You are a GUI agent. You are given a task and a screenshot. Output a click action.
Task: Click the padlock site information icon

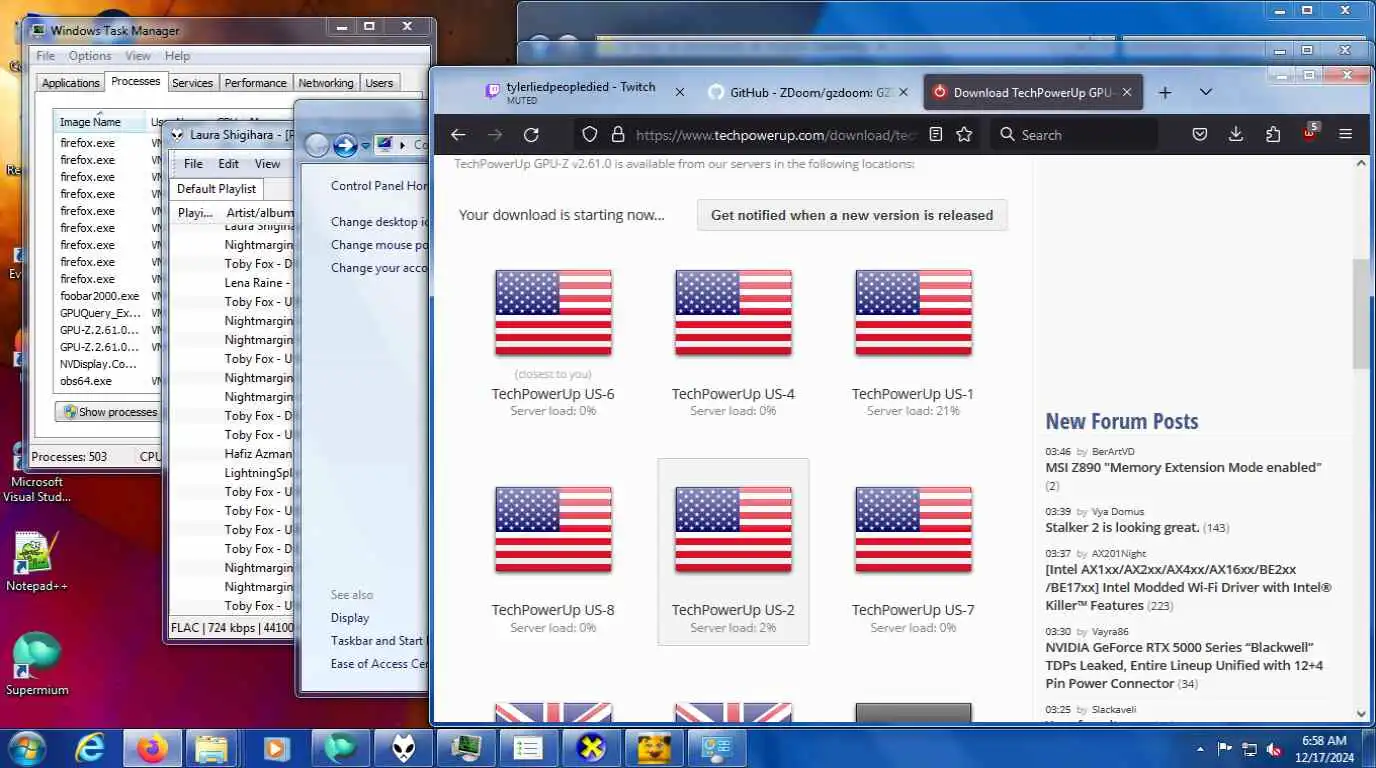point(617,134)
